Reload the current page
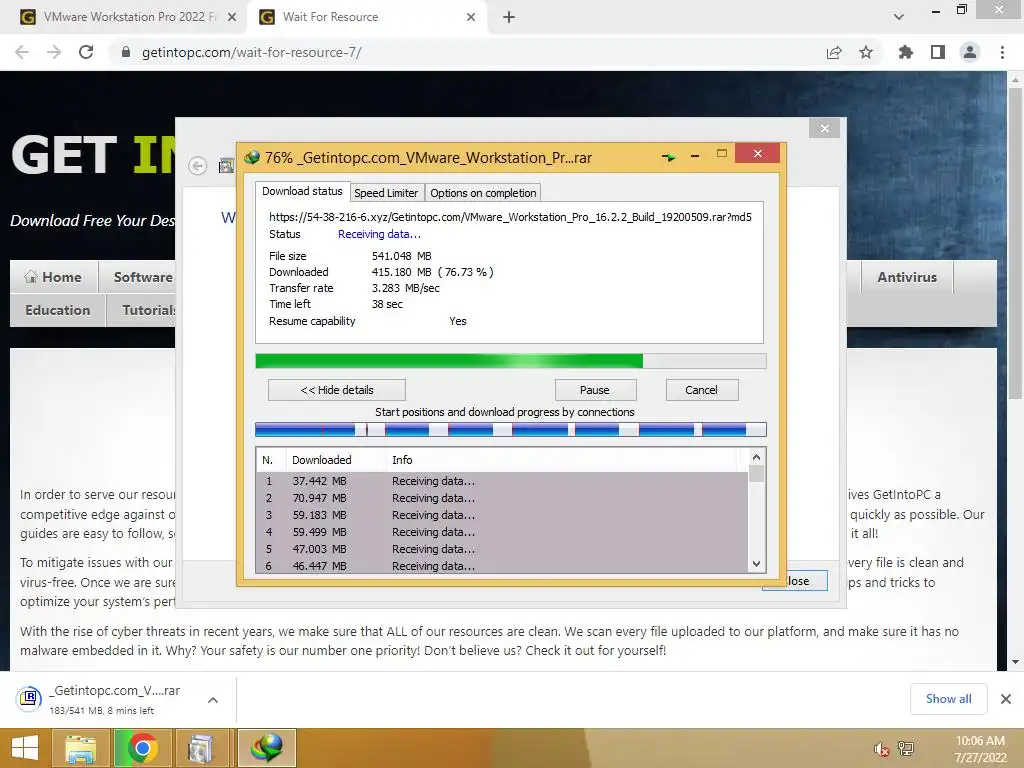This screenshot has width=1024, height=768. point(86,52)
